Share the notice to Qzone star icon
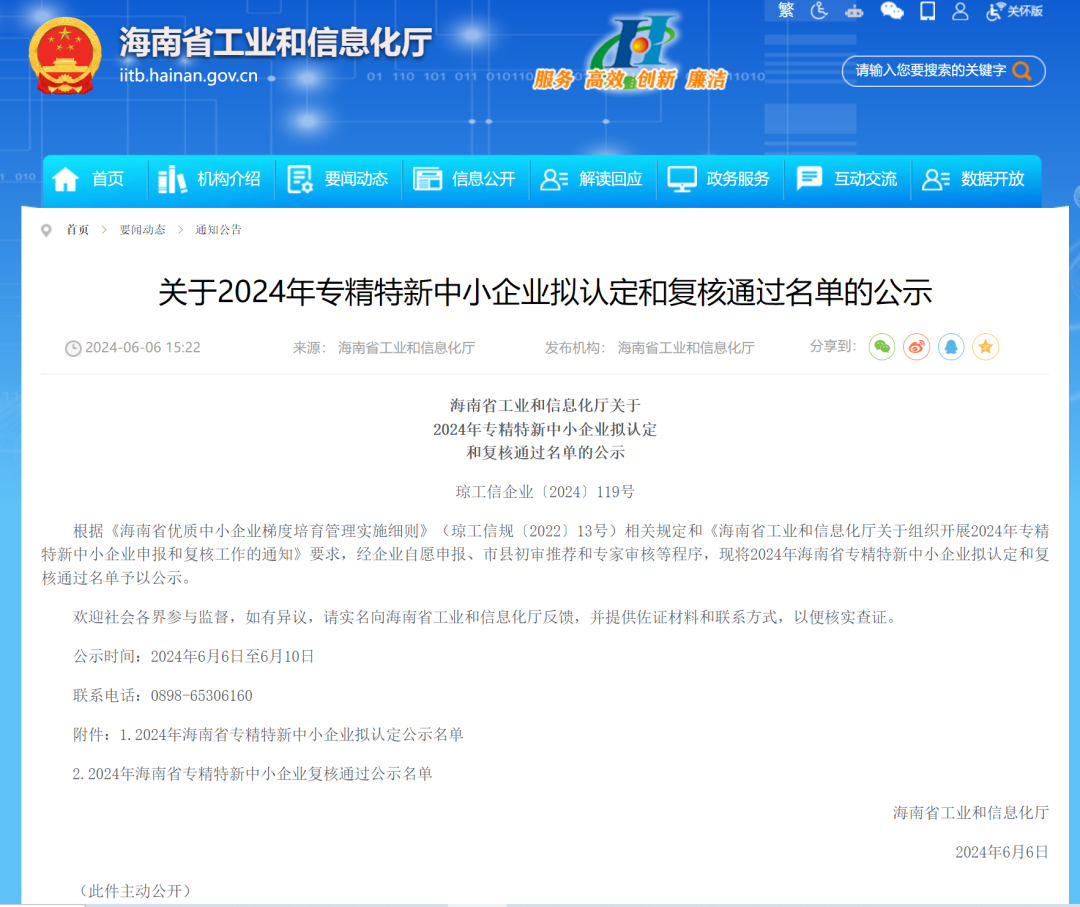Image resolution: width=1080 pixels, height=907 pixels. click(x=986, y=347)
